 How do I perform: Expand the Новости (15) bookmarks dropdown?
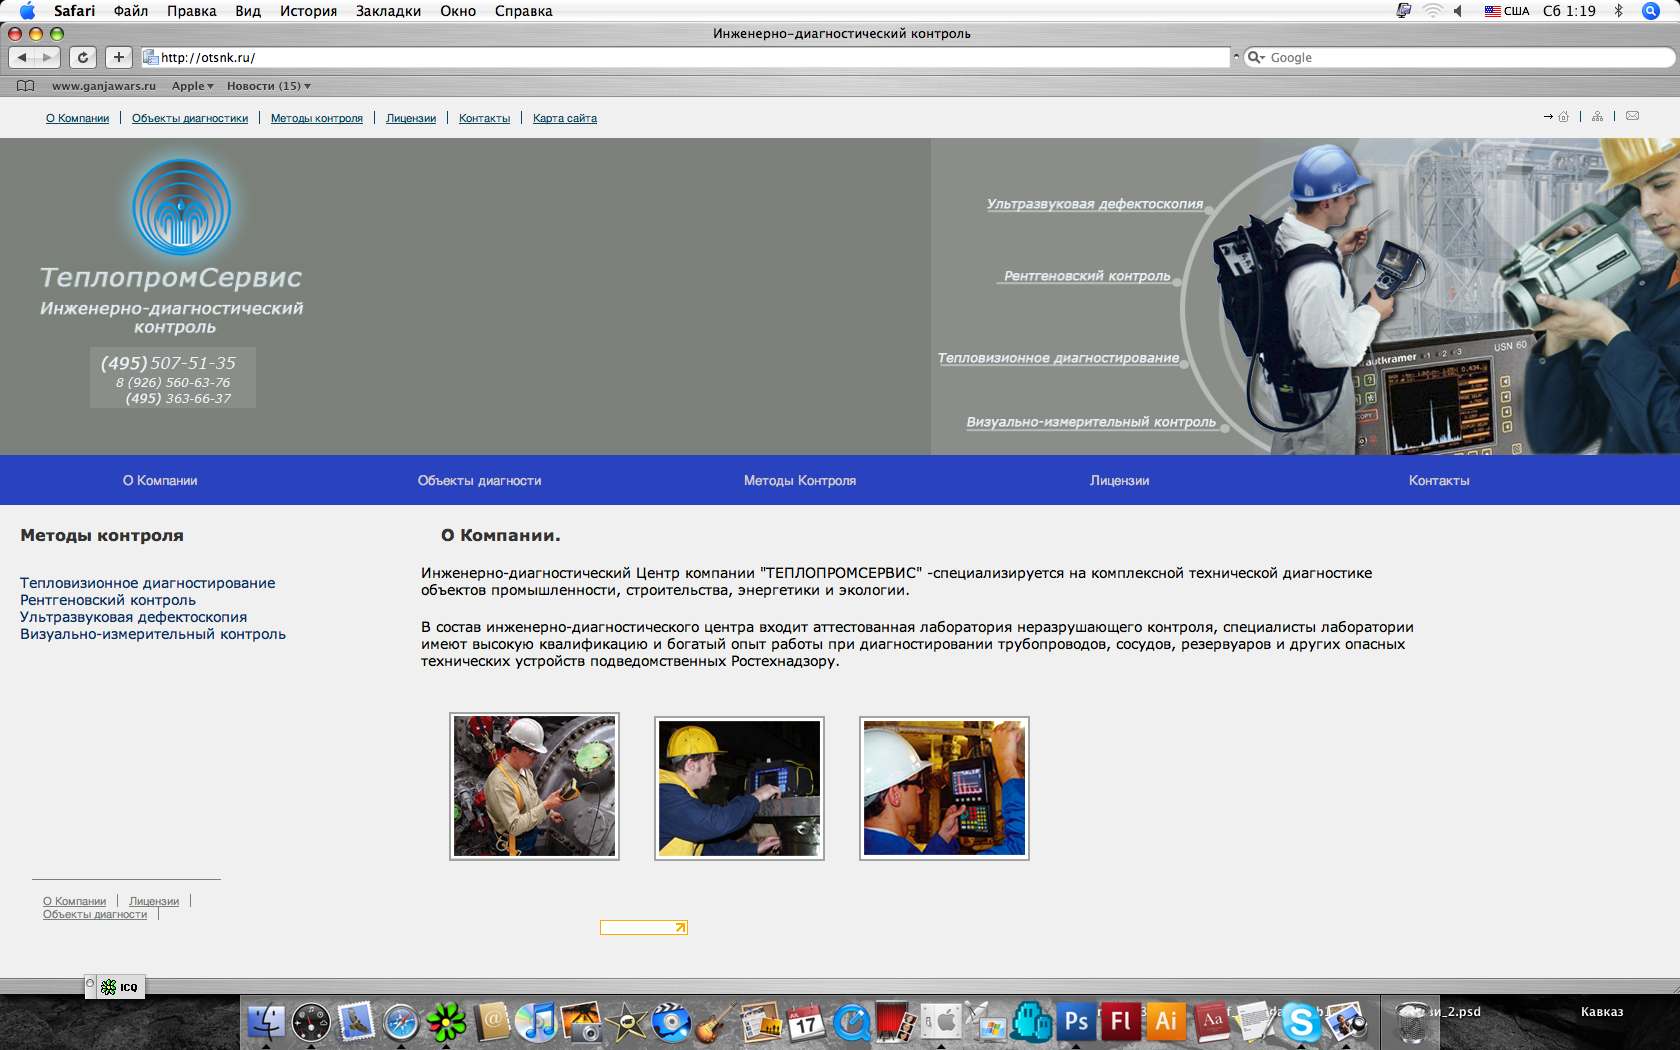268,86
